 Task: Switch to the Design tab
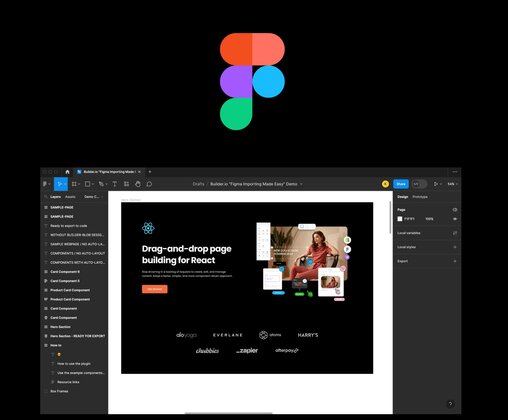(403, 197)
